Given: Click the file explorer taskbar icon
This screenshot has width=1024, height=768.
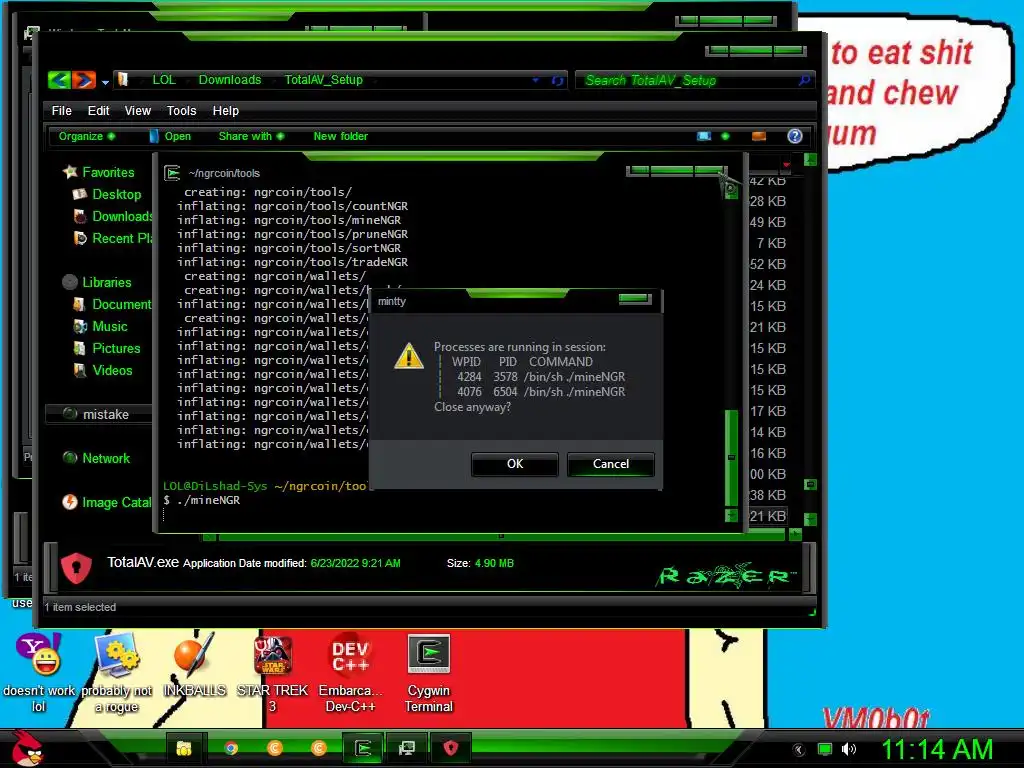Looking at the screenshot, I should click(x=184, y=748).
